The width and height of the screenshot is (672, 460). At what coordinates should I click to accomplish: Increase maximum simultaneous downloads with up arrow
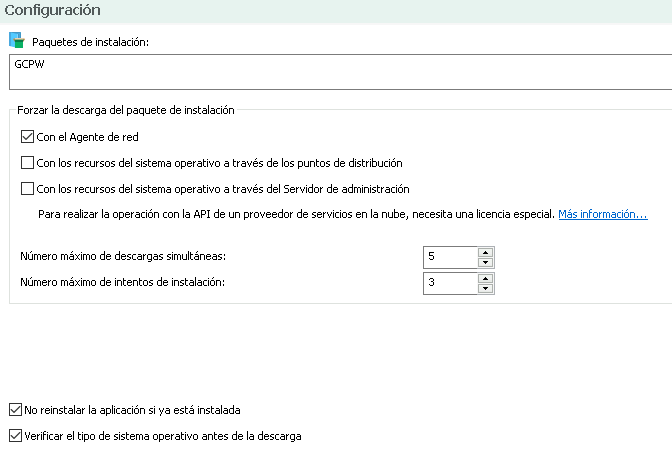point(486,252)
